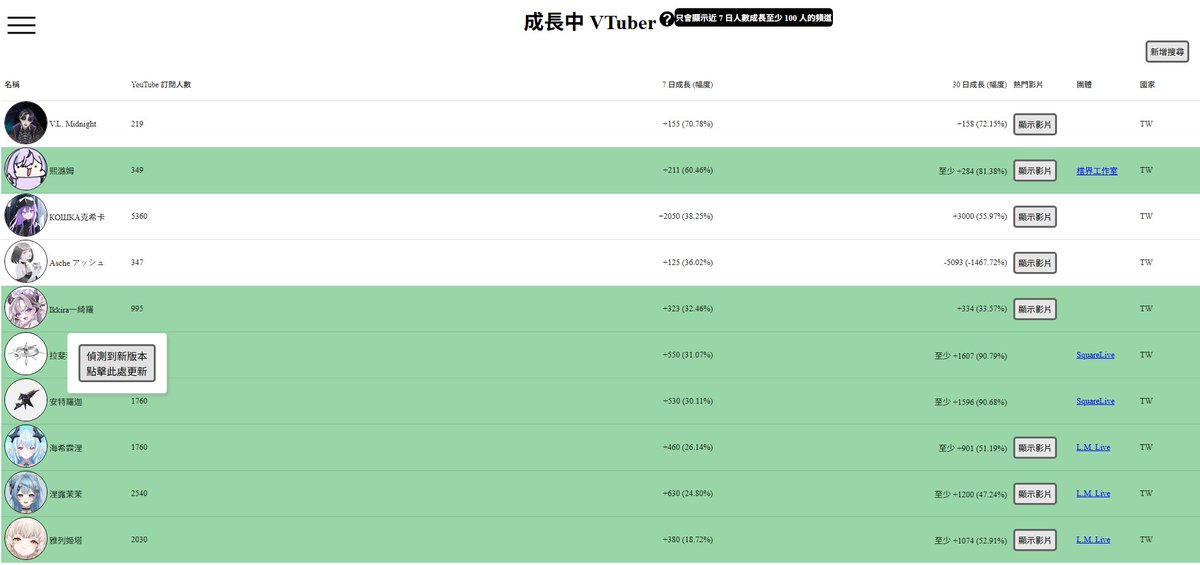Viewport: 1200px width, 565px height.
Task: Open group link in the +211 (60.46%) row
Action: pos(1097,171)
